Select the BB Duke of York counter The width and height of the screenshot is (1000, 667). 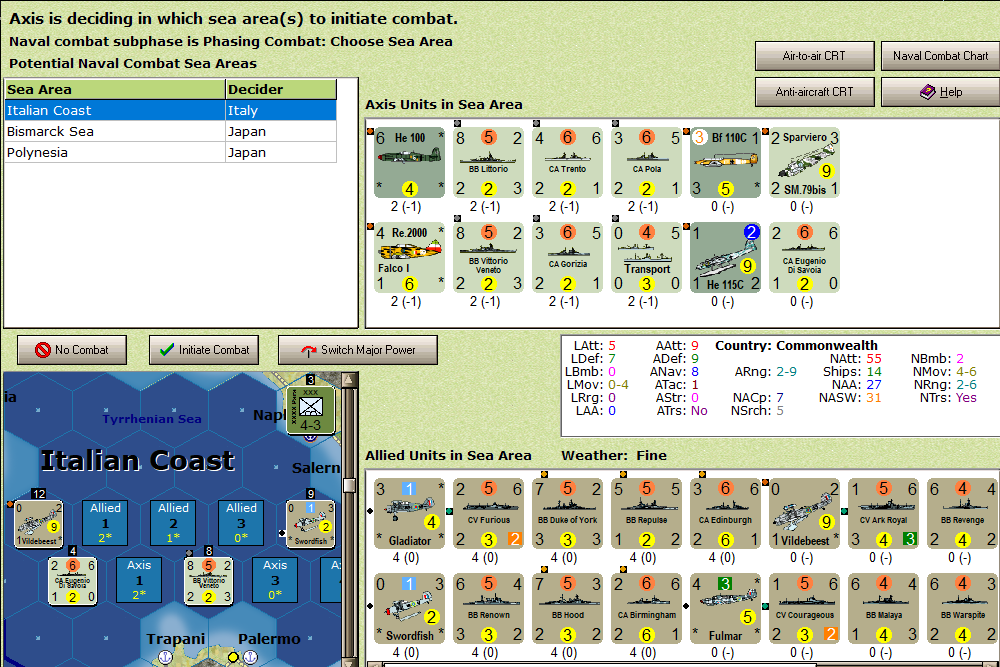click(568, 514)
